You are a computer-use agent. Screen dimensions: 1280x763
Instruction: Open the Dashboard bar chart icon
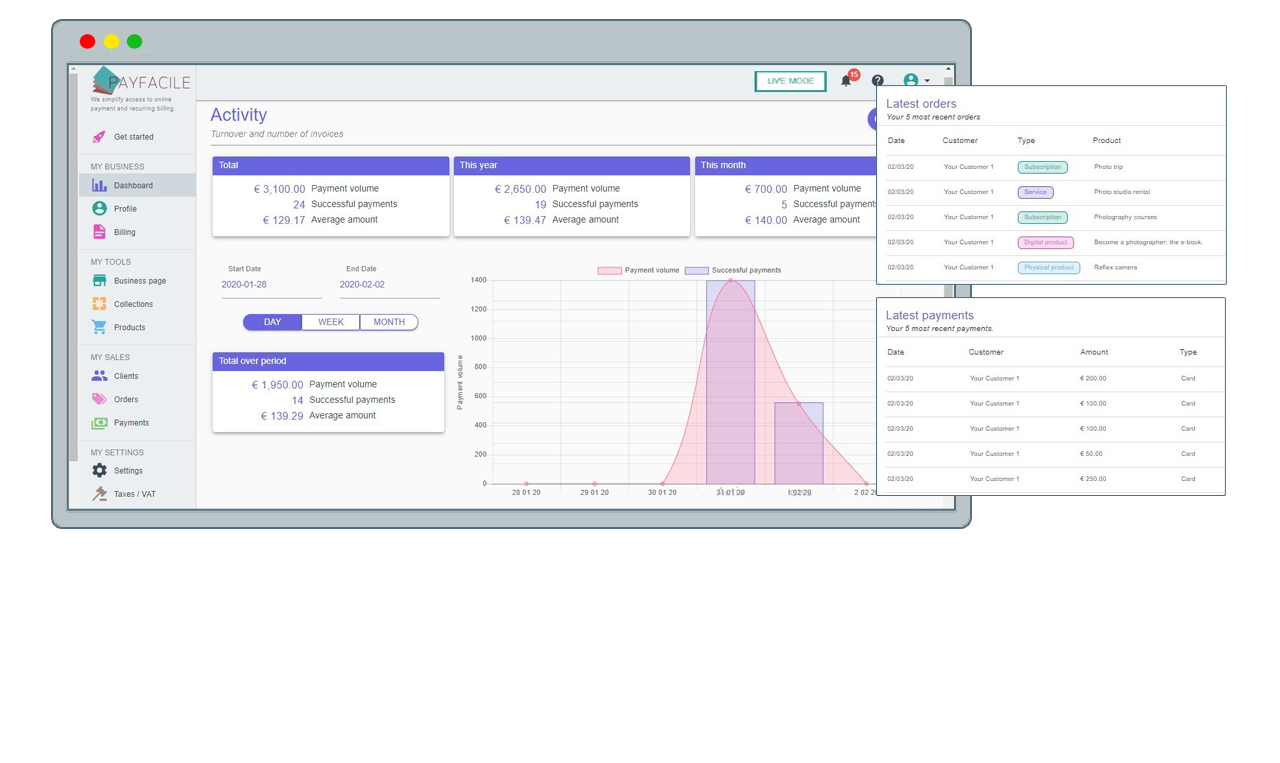(99, 185)
